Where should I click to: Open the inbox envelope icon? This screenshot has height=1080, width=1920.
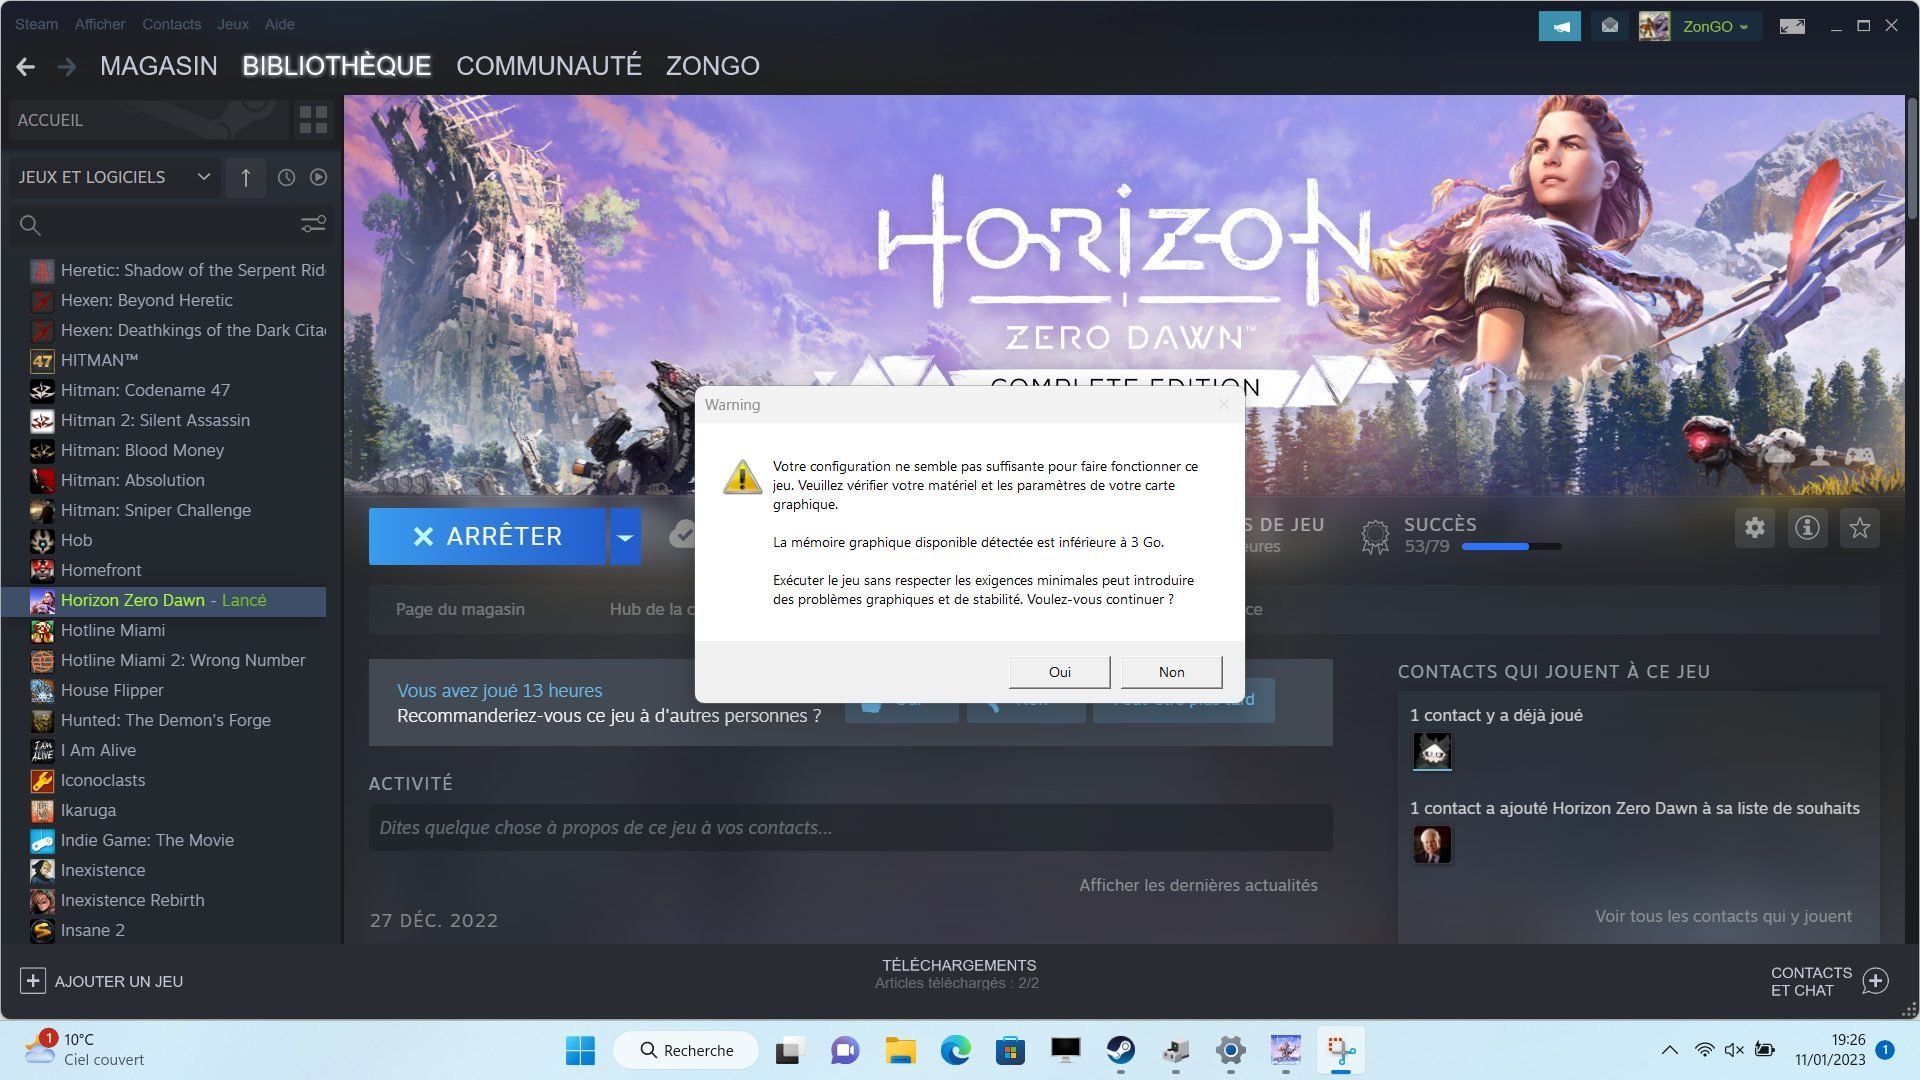coord(1610,26)
